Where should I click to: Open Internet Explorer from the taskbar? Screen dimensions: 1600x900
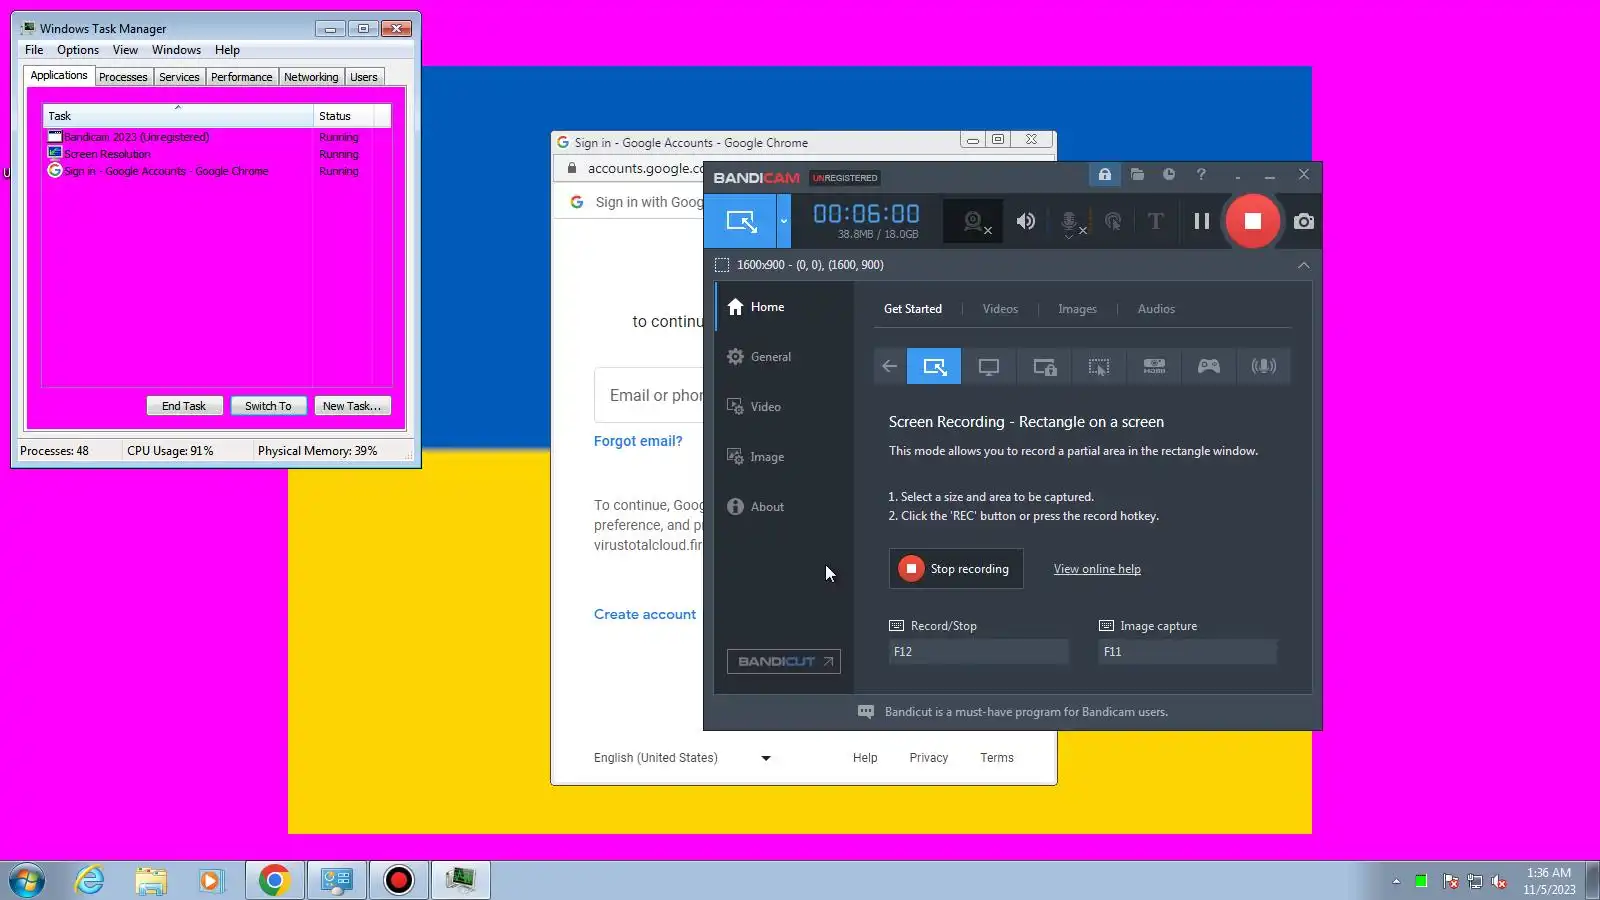[90, 880]
